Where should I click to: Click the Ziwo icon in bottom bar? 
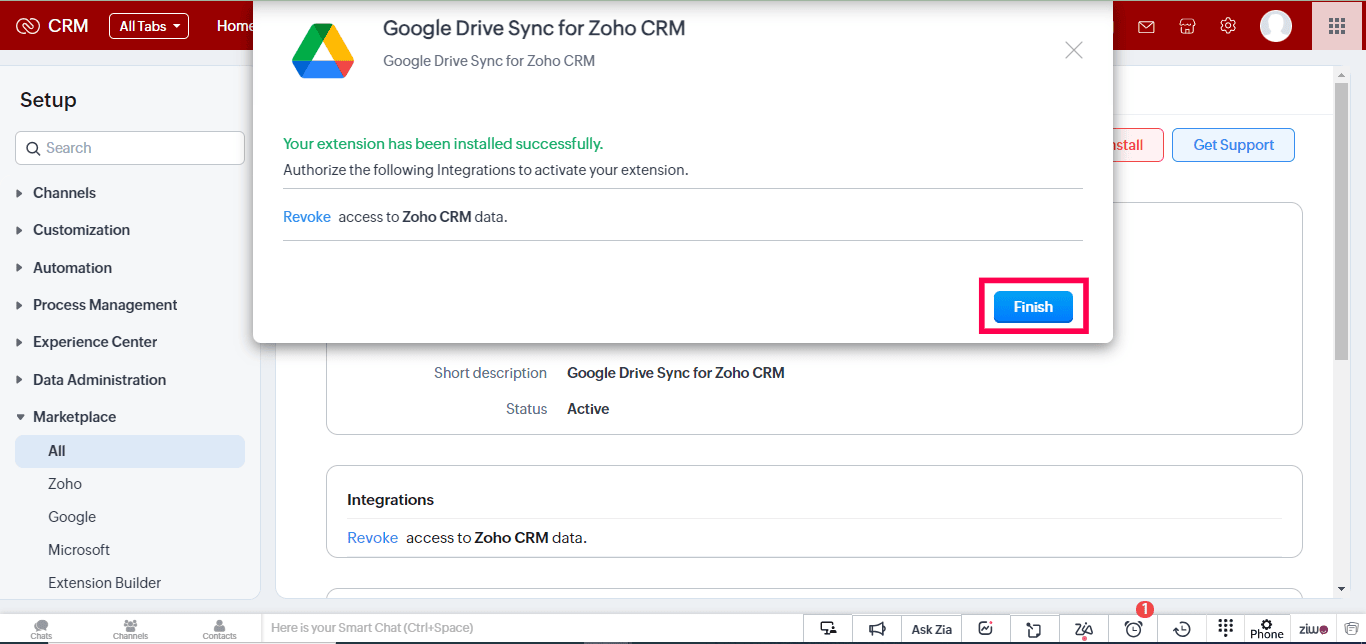[x=1313, y=629]
